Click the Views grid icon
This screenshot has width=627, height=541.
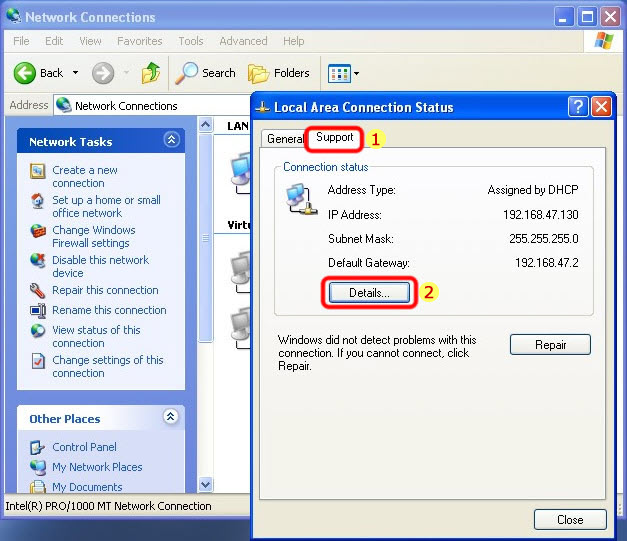coord(339,74)
